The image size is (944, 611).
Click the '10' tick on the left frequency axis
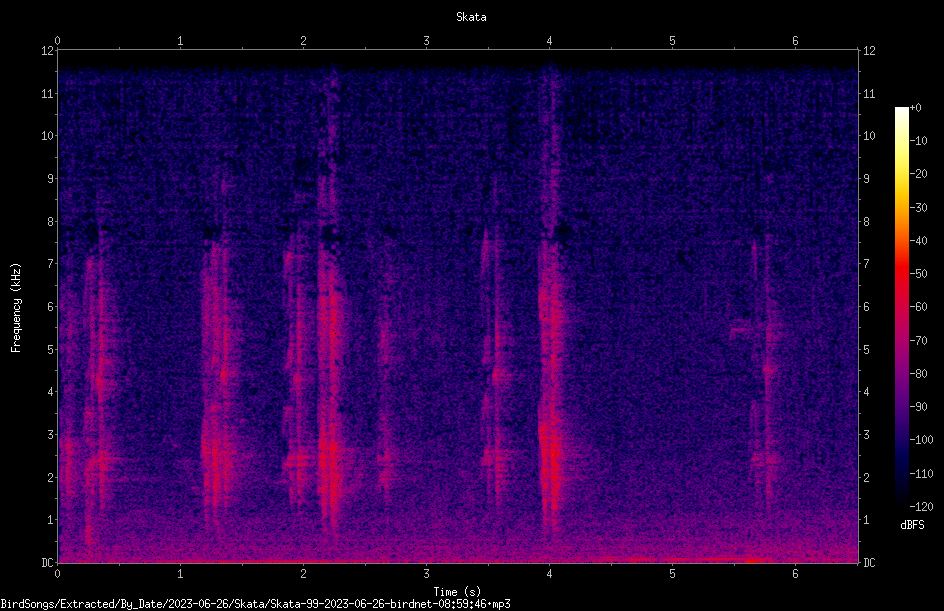[48, 136]
